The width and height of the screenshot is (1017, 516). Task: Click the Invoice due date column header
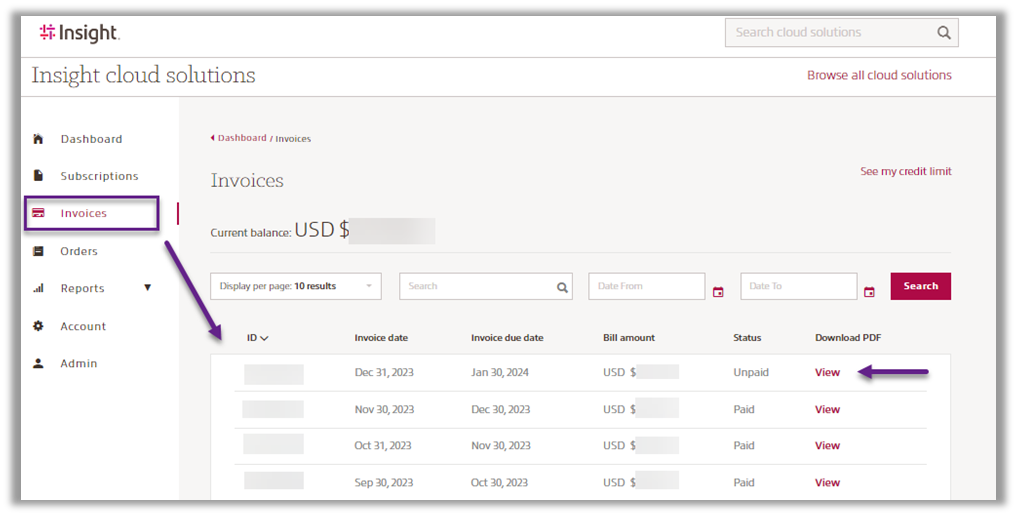pyautogui.click(x=507, y=338)
